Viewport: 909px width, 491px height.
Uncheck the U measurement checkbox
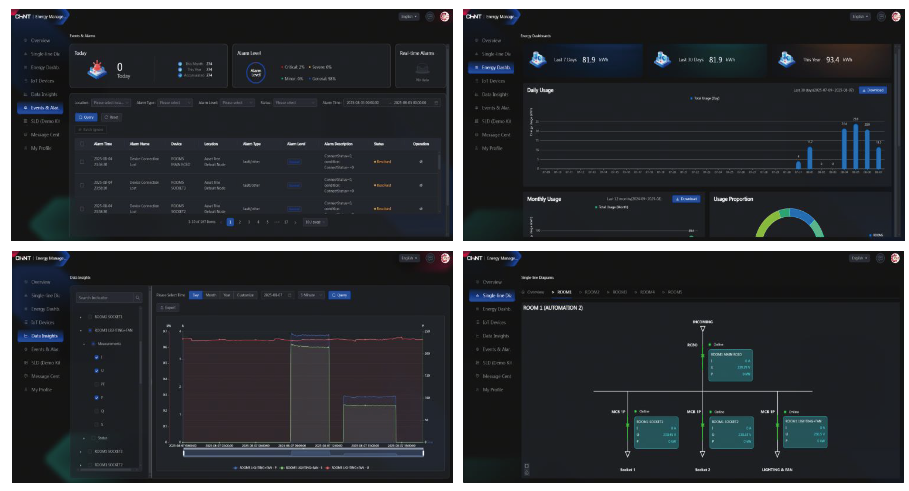[97, 370]
